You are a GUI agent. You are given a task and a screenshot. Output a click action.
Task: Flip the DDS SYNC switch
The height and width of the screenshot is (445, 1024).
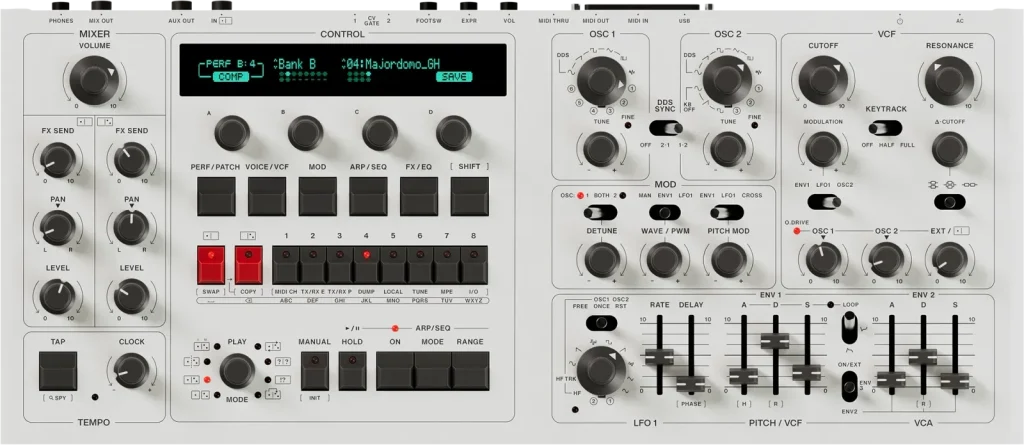(x=667, y=128)
